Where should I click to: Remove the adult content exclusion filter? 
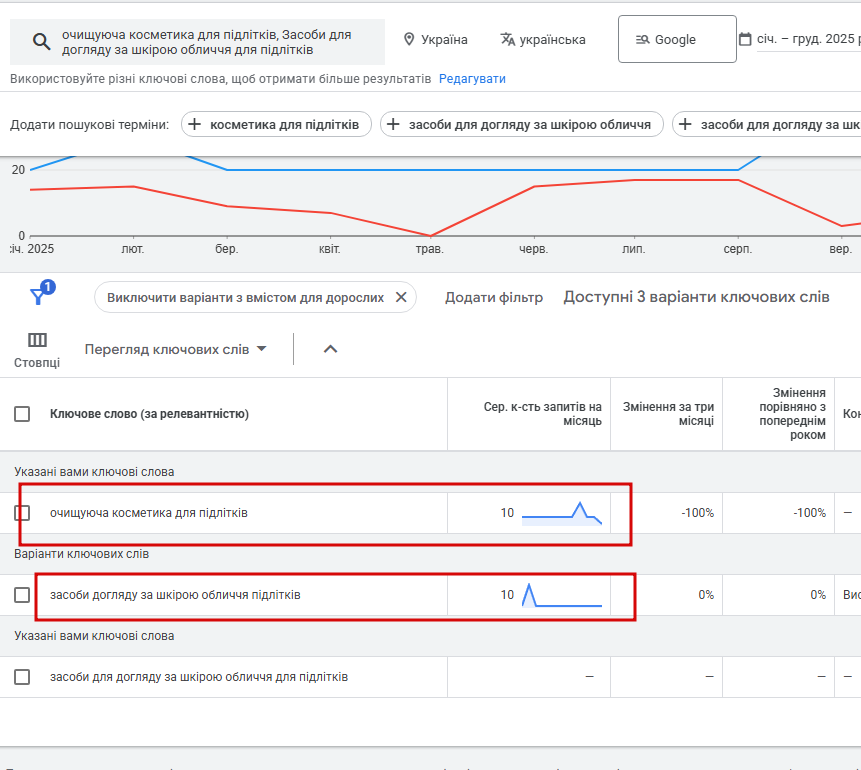pos(401,297)
